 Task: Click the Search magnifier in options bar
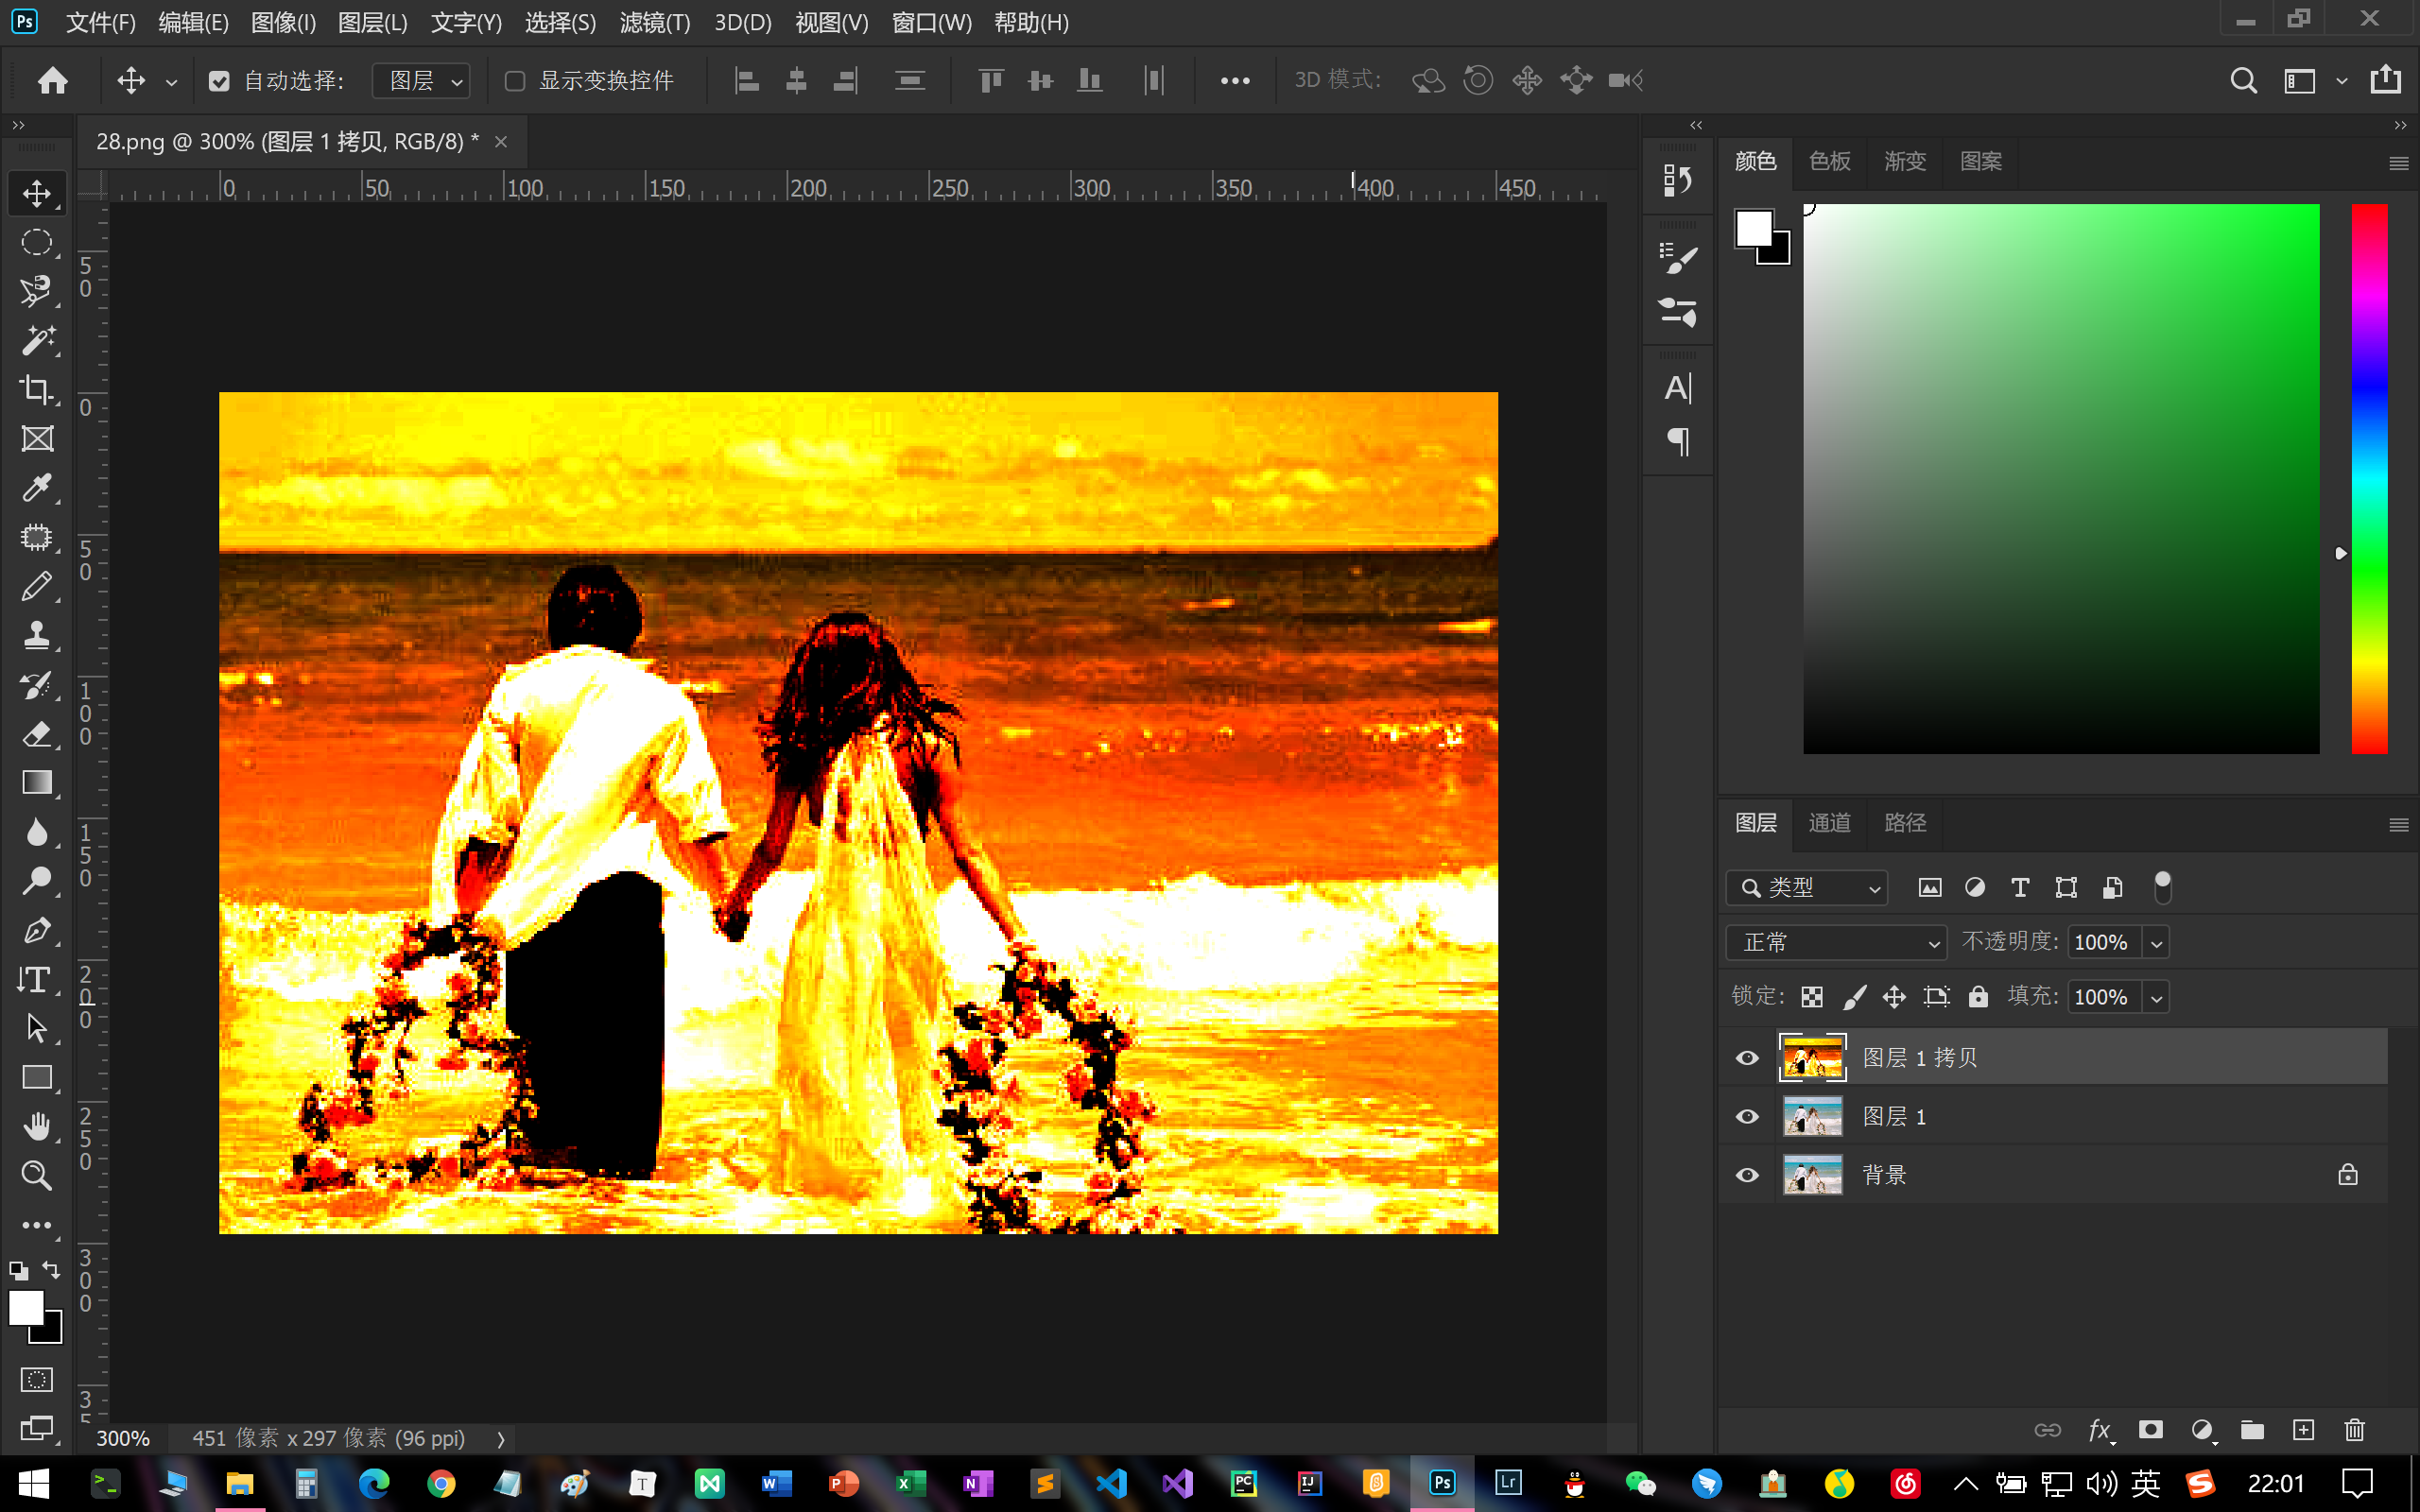click(x=2243, y=80)
